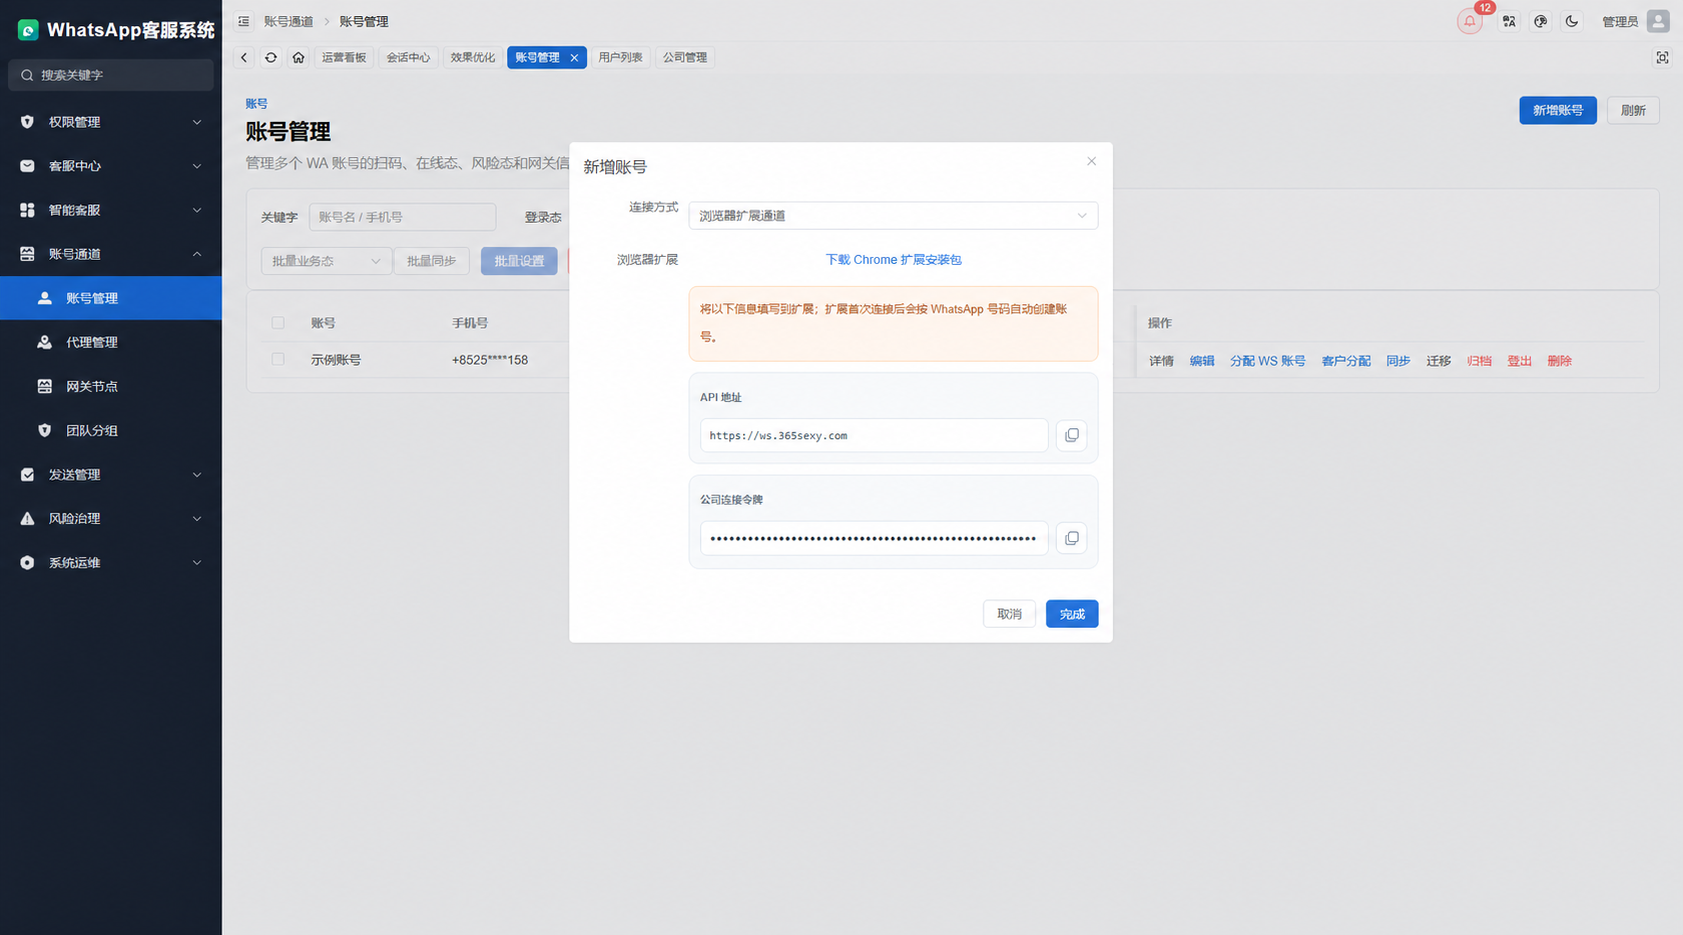Viewport: 1683px width, 935px height.
Task: Expand the 智能客服 menu
Action: [111, 210]
